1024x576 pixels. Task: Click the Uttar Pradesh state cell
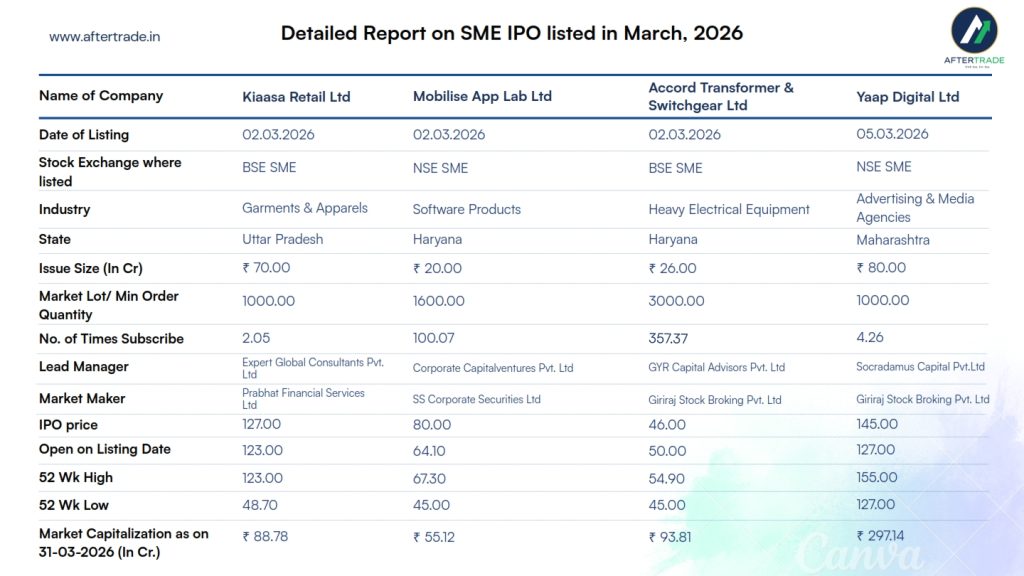284,239
